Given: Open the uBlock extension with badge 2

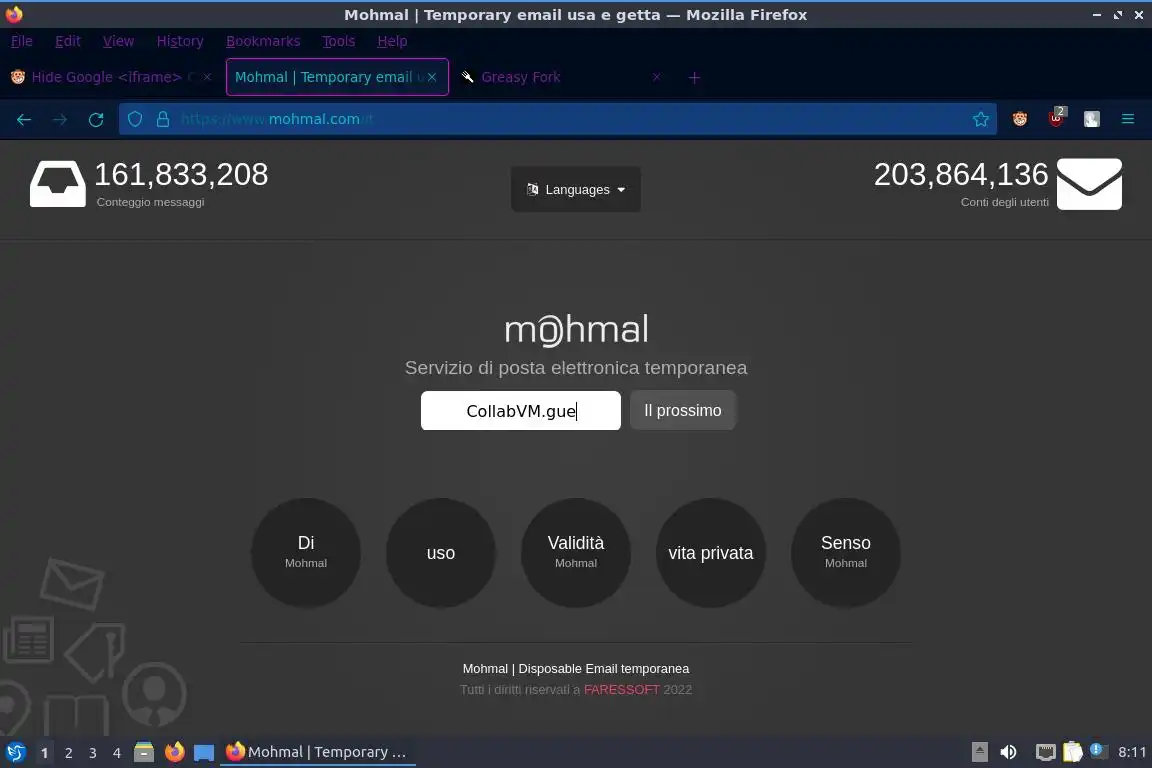Looking at the screenshot, I should tap(1056, 118).
